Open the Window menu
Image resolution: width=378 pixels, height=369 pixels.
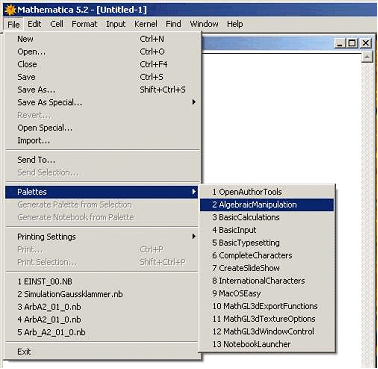click(204, 24)
